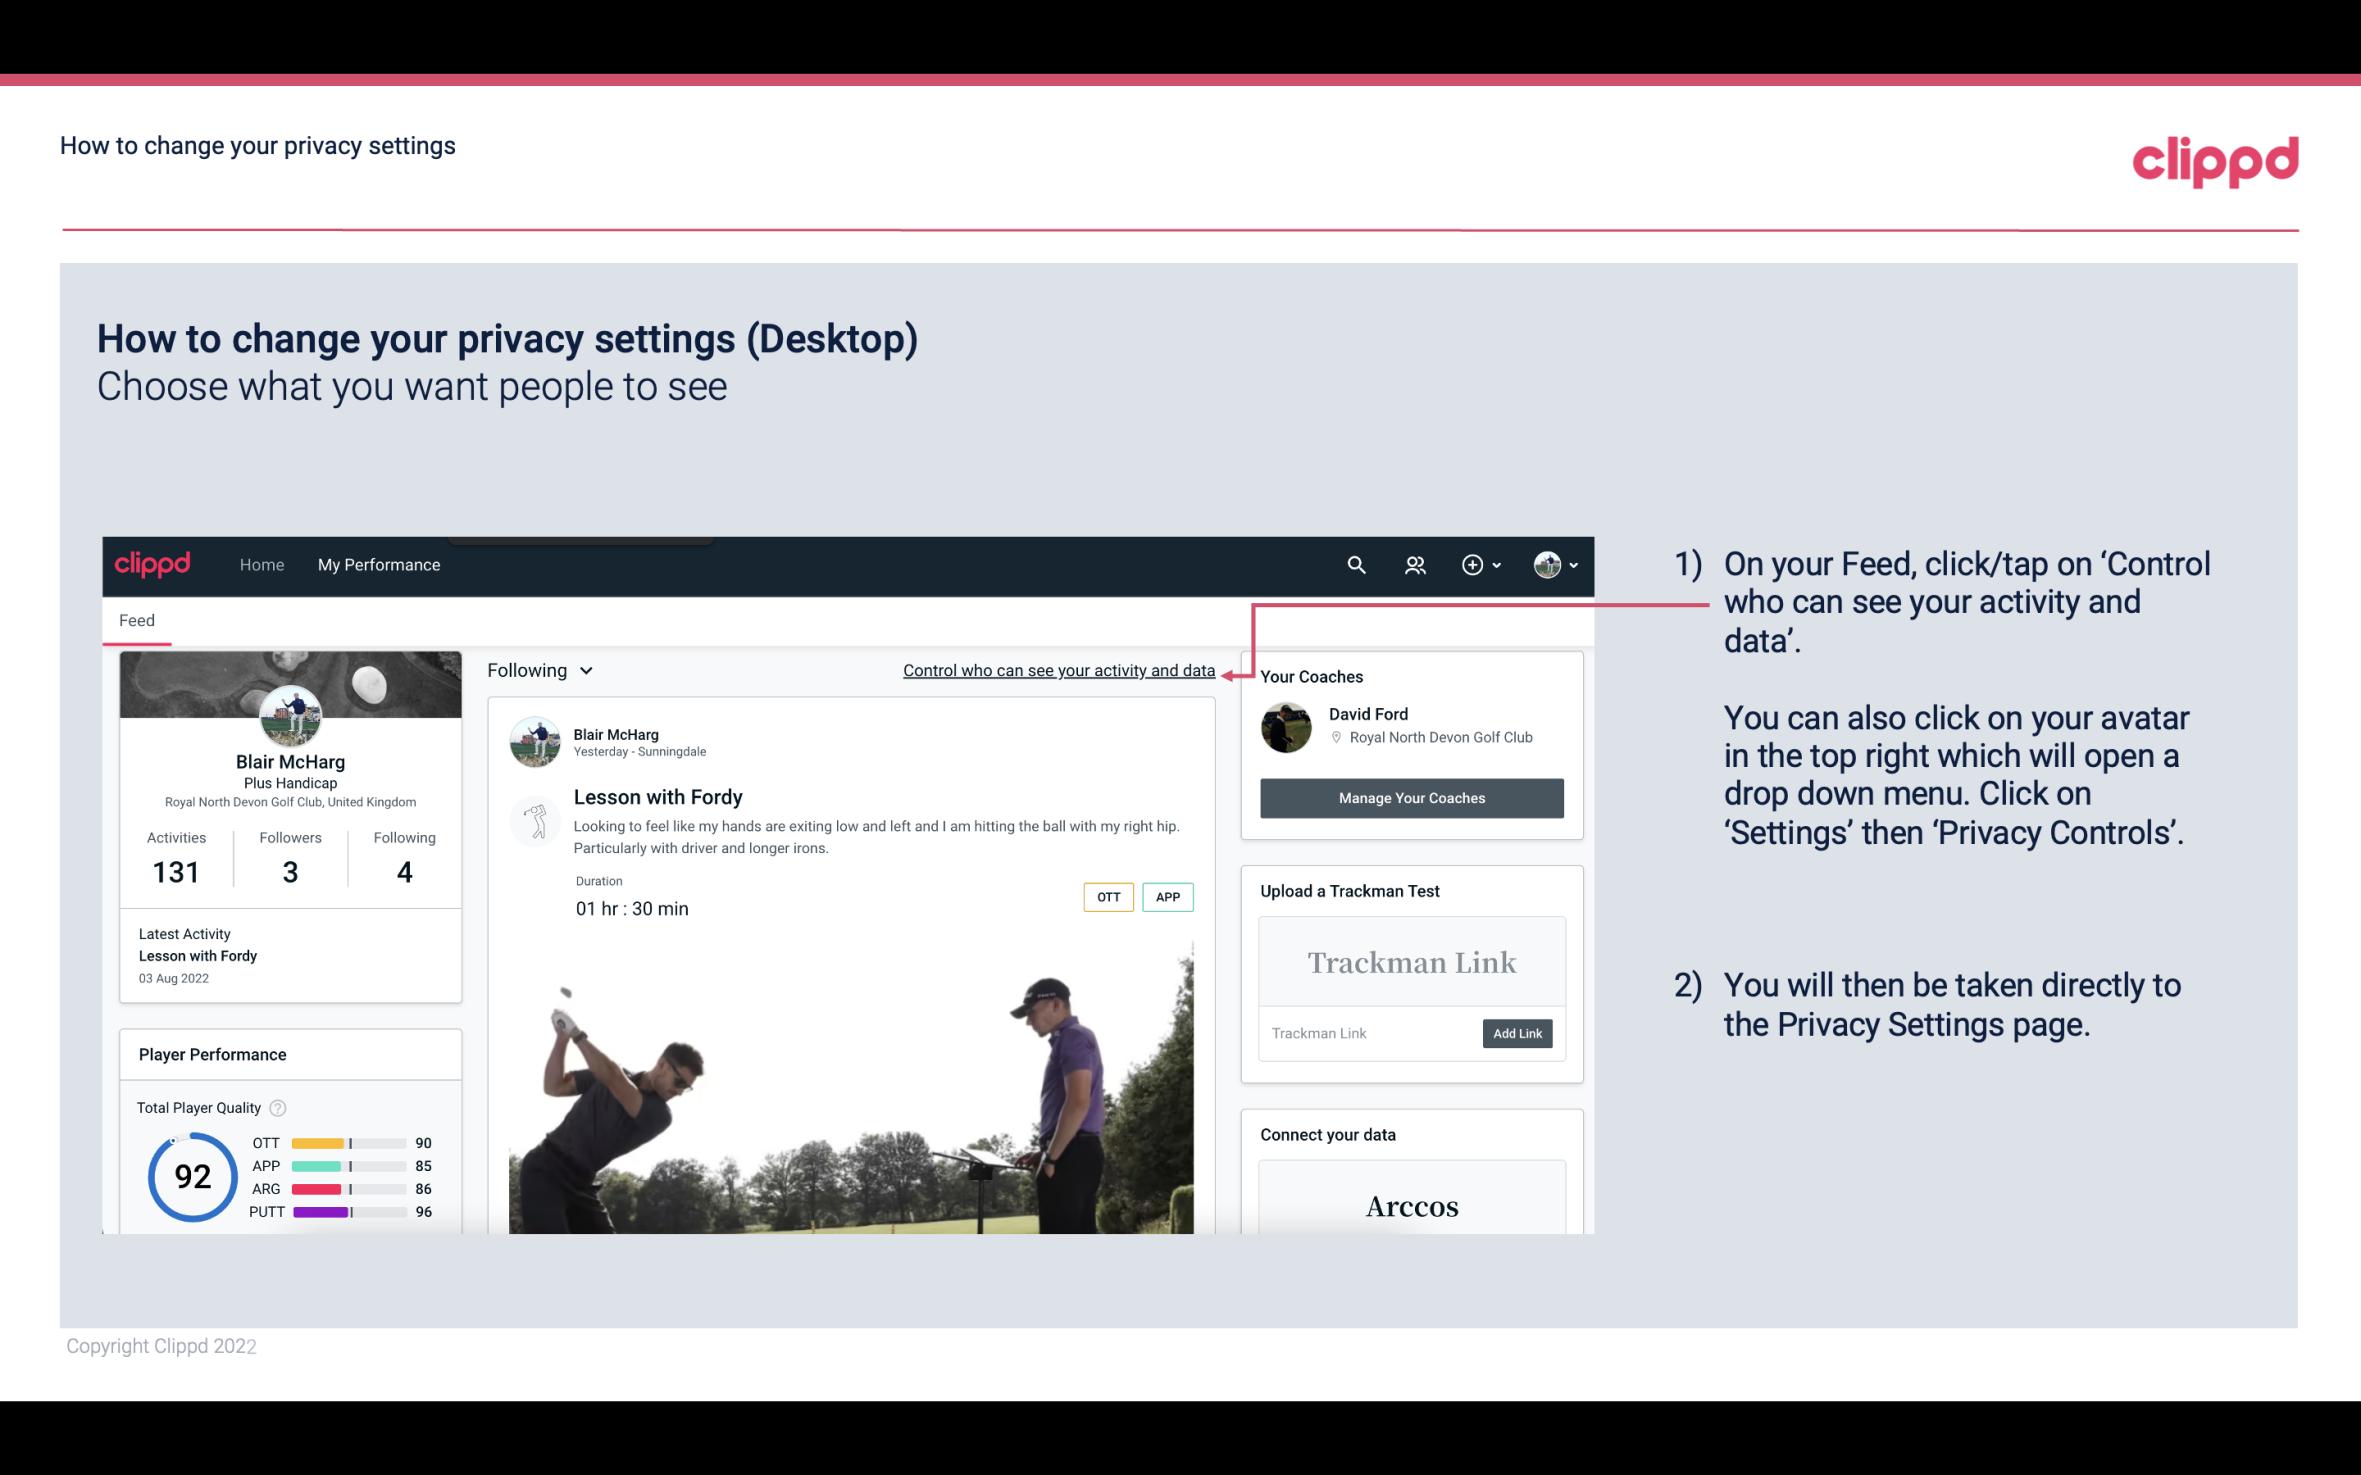This screenshot has height=1475, width=2361.
Task: Click the OTT performance tag icon
Action: click(x=1107, y=896)
